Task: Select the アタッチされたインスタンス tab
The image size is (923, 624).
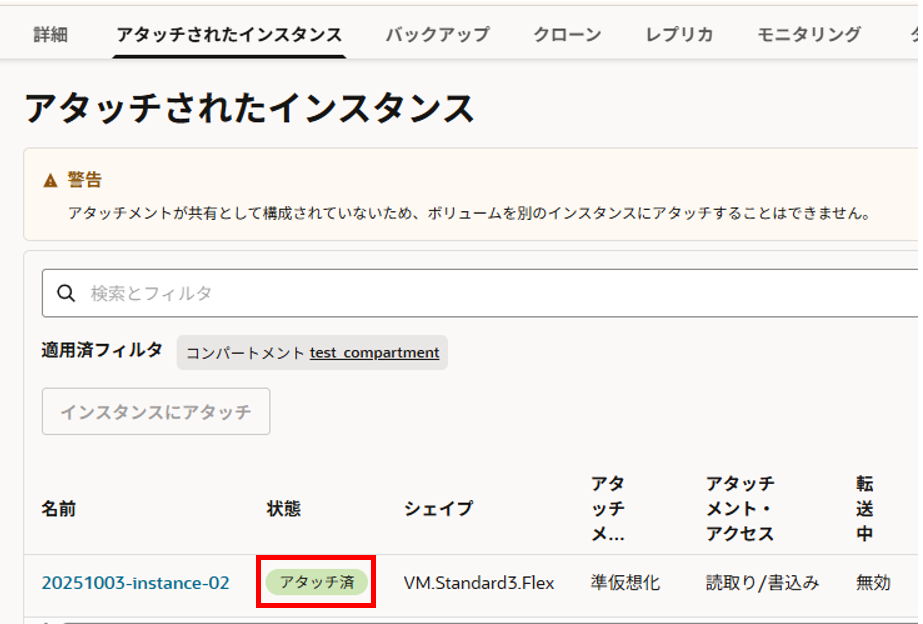Action: [x=229, y=34]
